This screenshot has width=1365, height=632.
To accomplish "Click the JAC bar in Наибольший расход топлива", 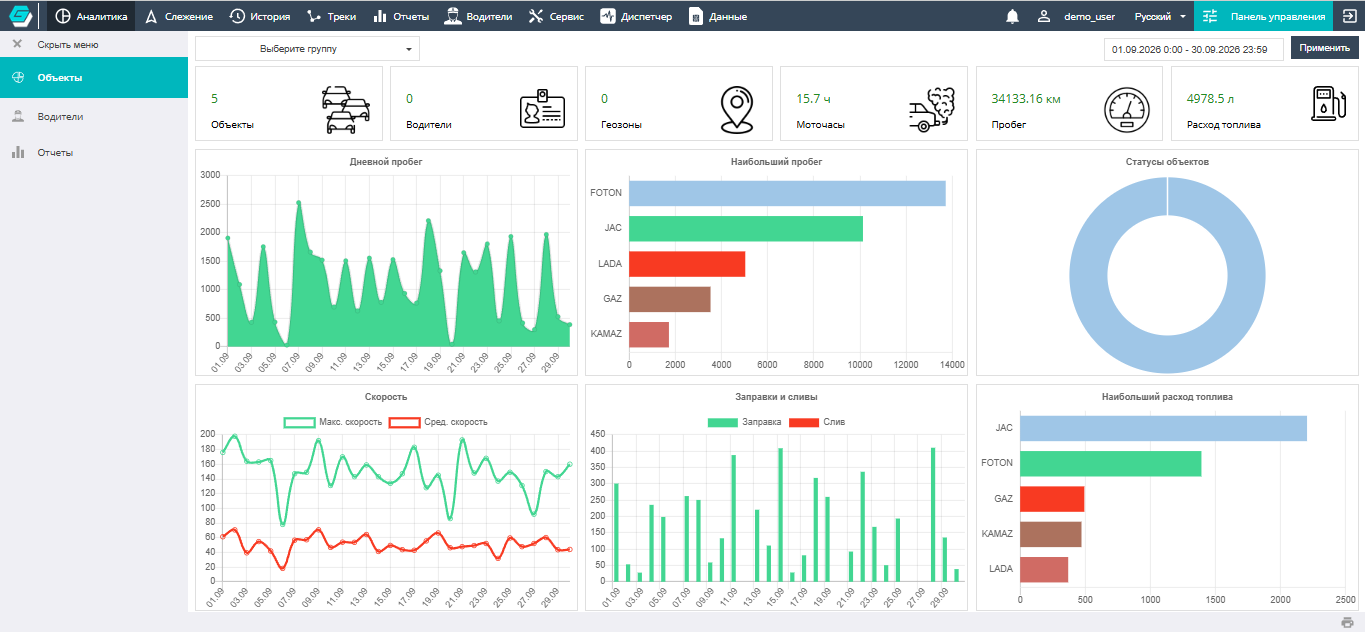I will coord(1163,428).
